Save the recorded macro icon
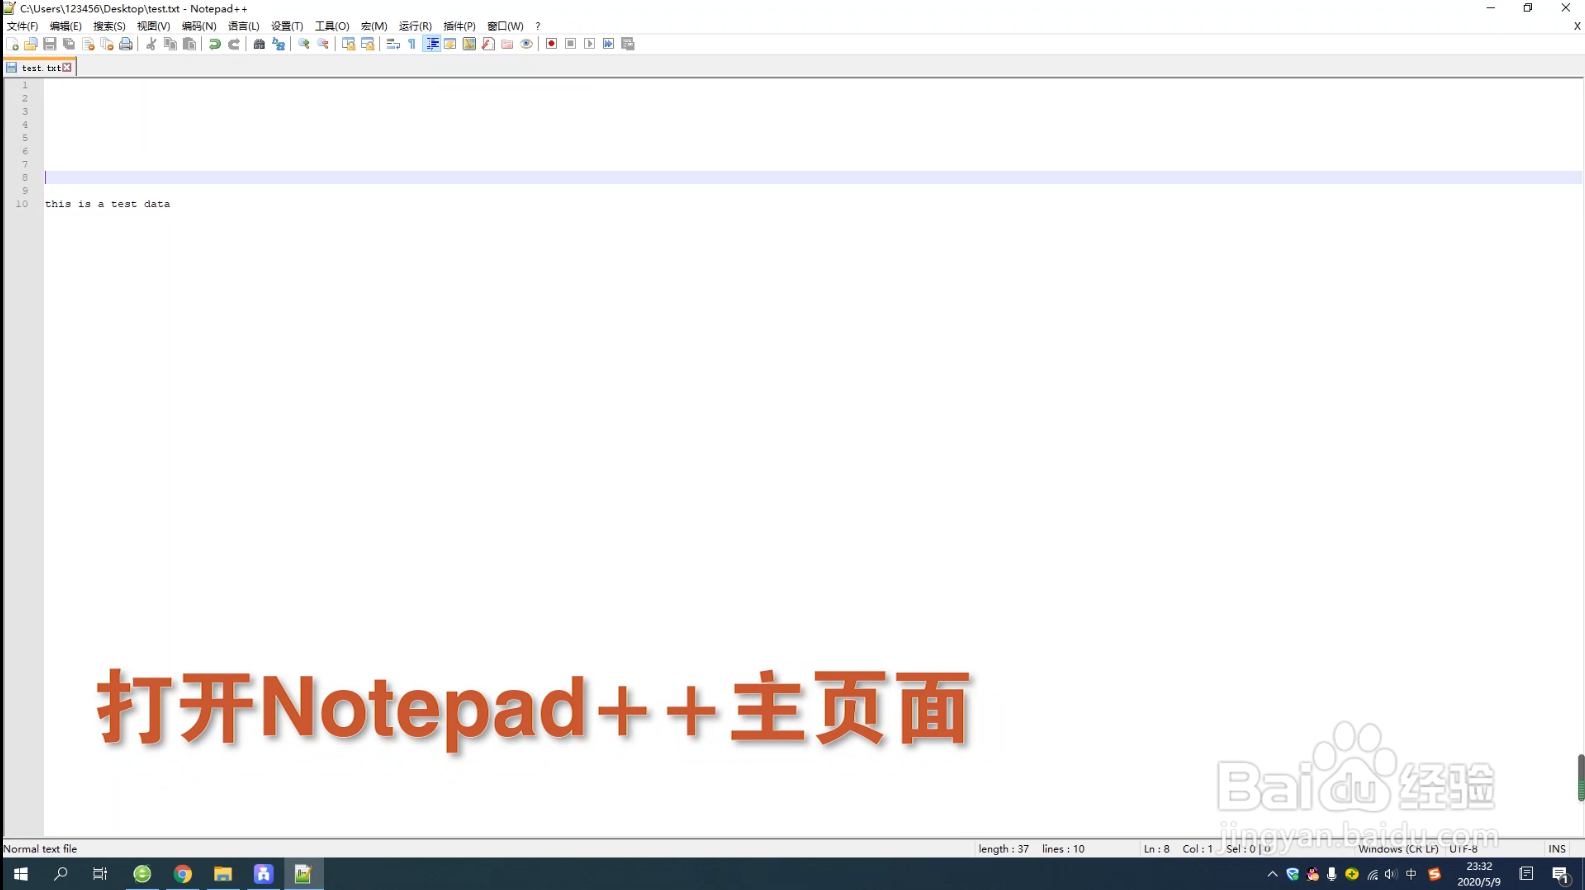The width and height of the screenshot is (1585, 890). [628, 44]
